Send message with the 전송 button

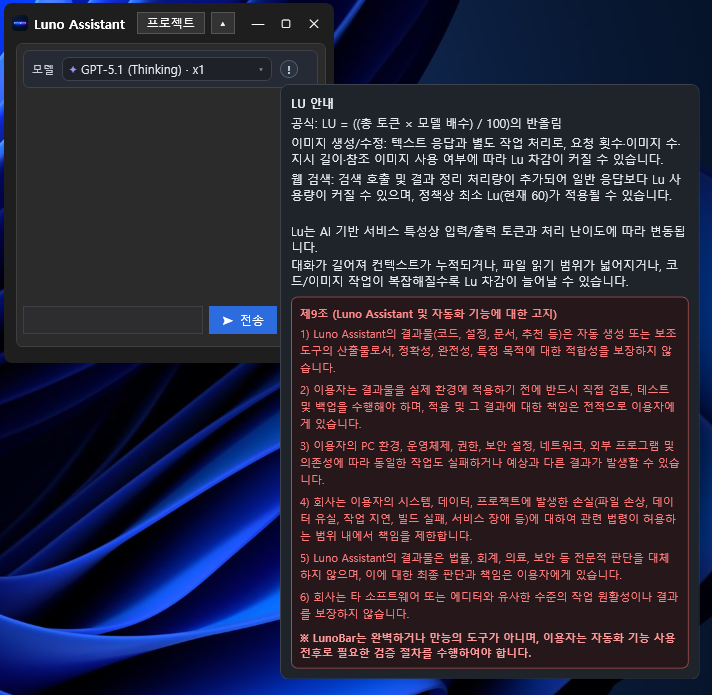[x=242, y=320]
